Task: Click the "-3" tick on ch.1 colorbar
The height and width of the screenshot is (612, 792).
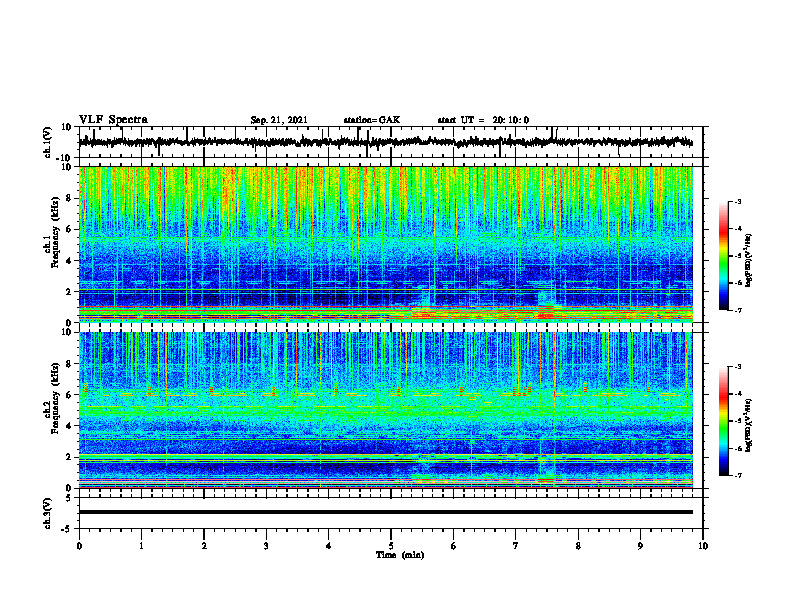Action: coord(738,202)
